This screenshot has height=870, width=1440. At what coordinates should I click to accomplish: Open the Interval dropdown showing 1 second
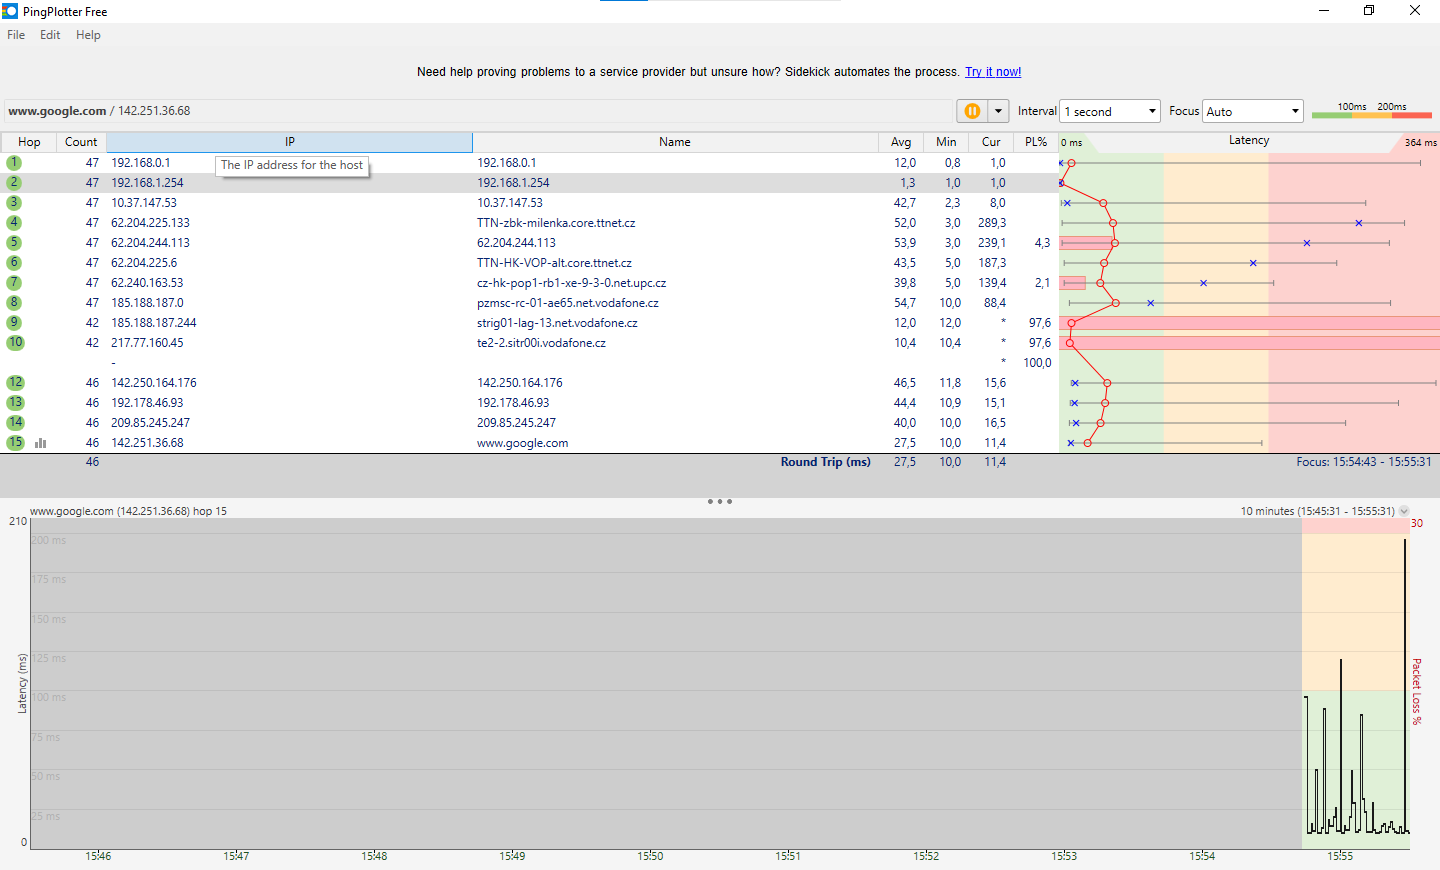click(x=1109, y=111)
